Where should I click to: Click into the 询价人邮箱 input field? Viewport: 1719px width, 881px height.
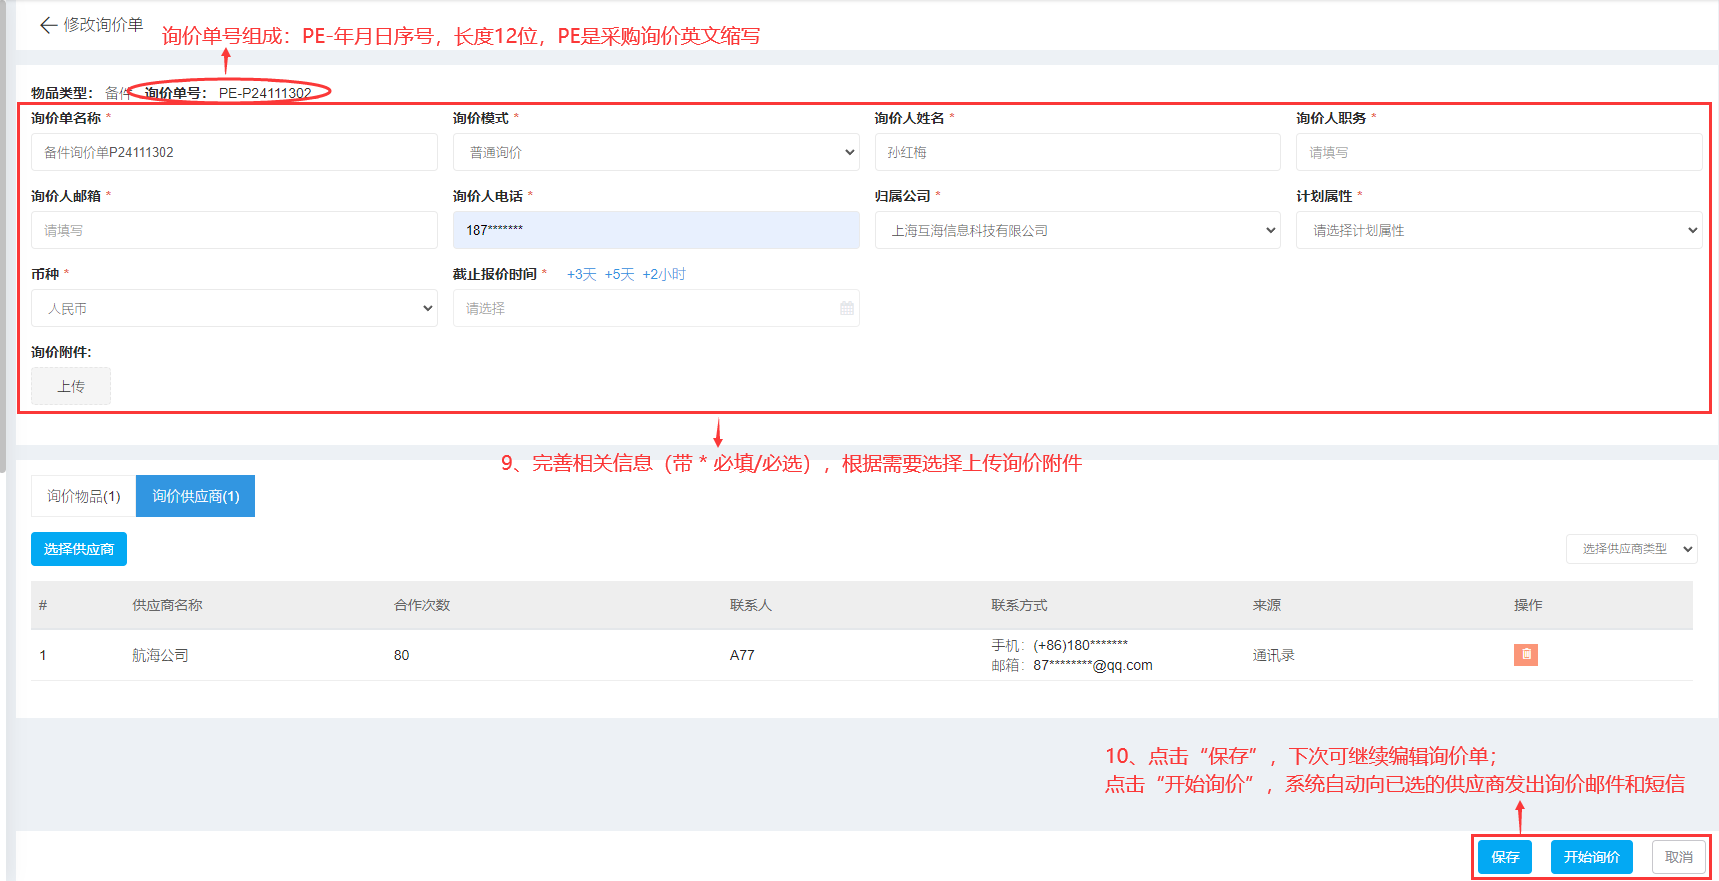(x=234, y=230)
